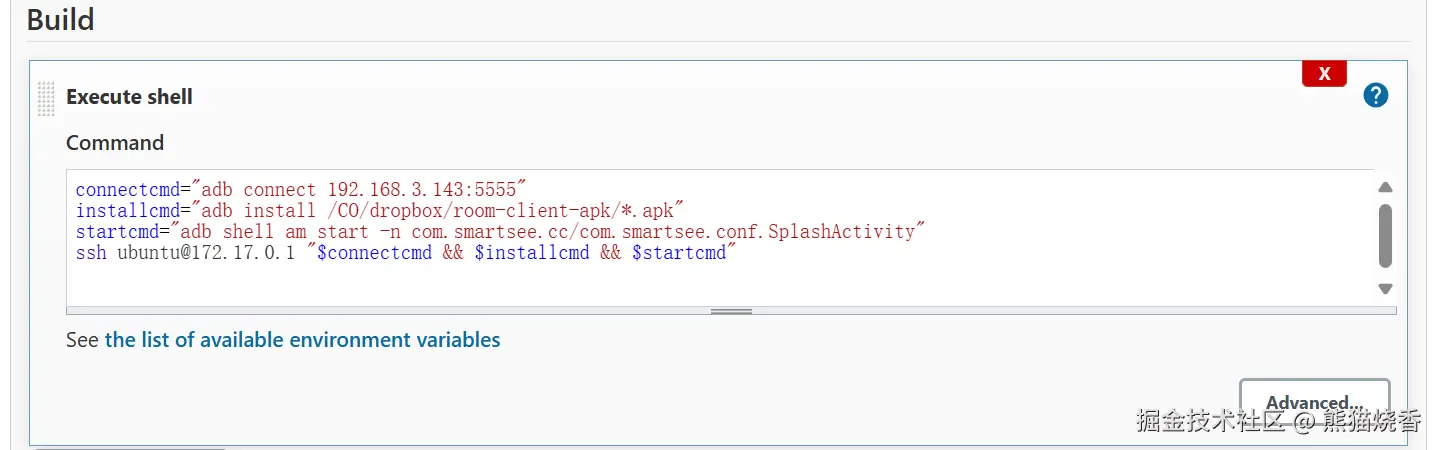Click the ssh ubuntu@172.17.0.1 text

pyautogui.click(x=185, y=253)
